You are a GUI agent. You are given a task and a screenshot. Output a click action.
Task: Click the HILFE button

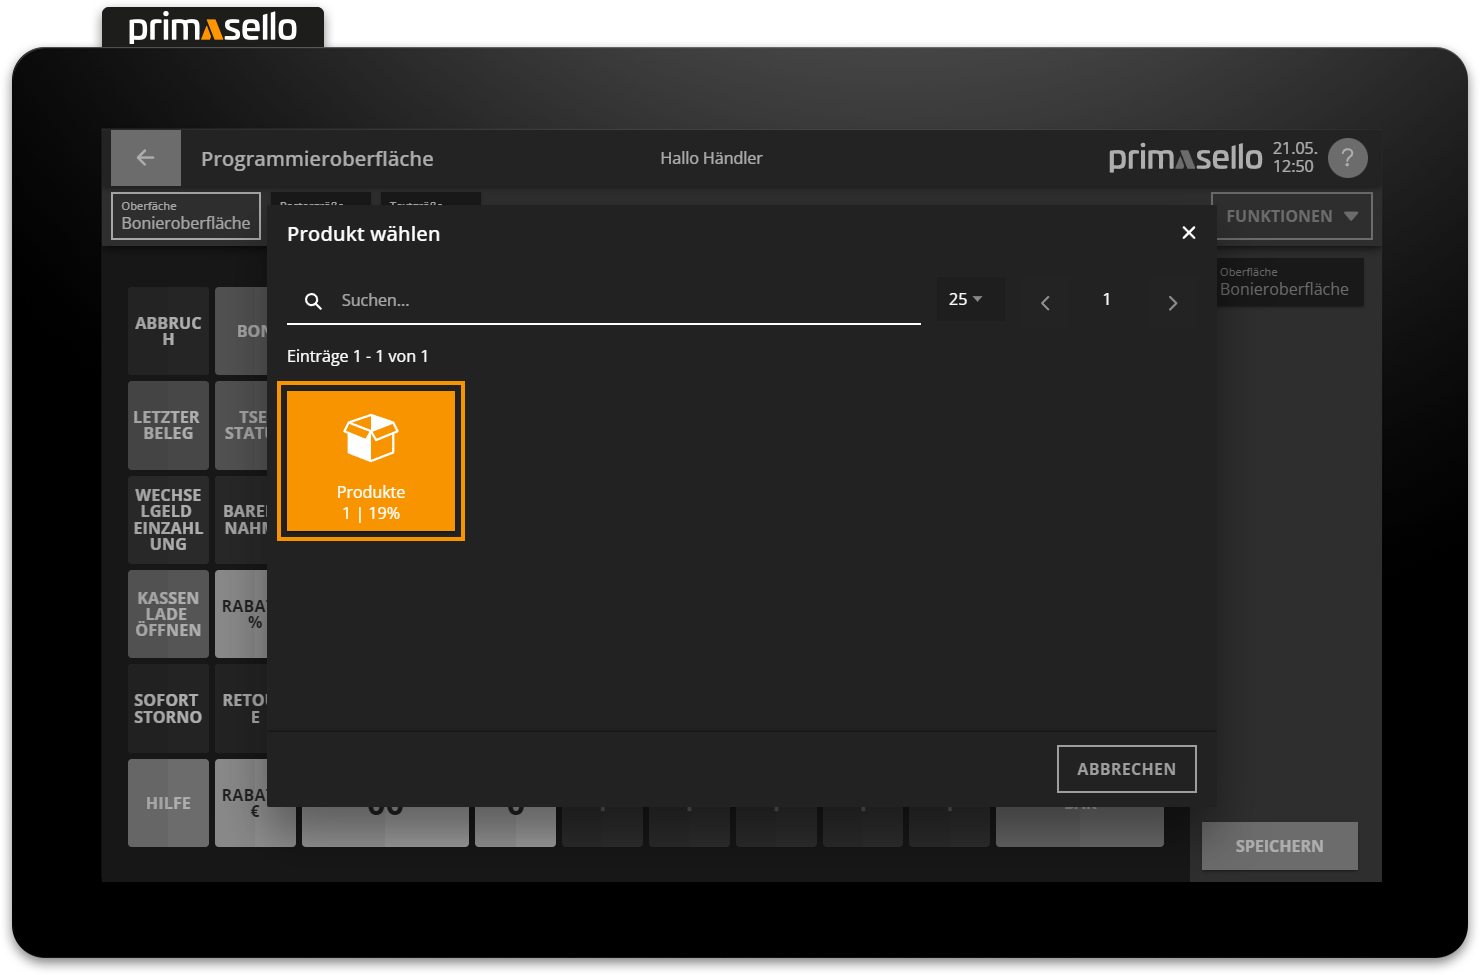pos(167,802)
